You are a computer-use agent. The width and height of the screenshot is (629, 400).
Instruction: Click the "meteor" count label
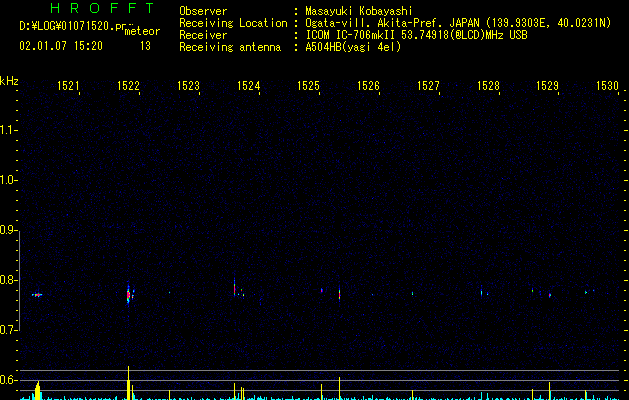(142, 31)
